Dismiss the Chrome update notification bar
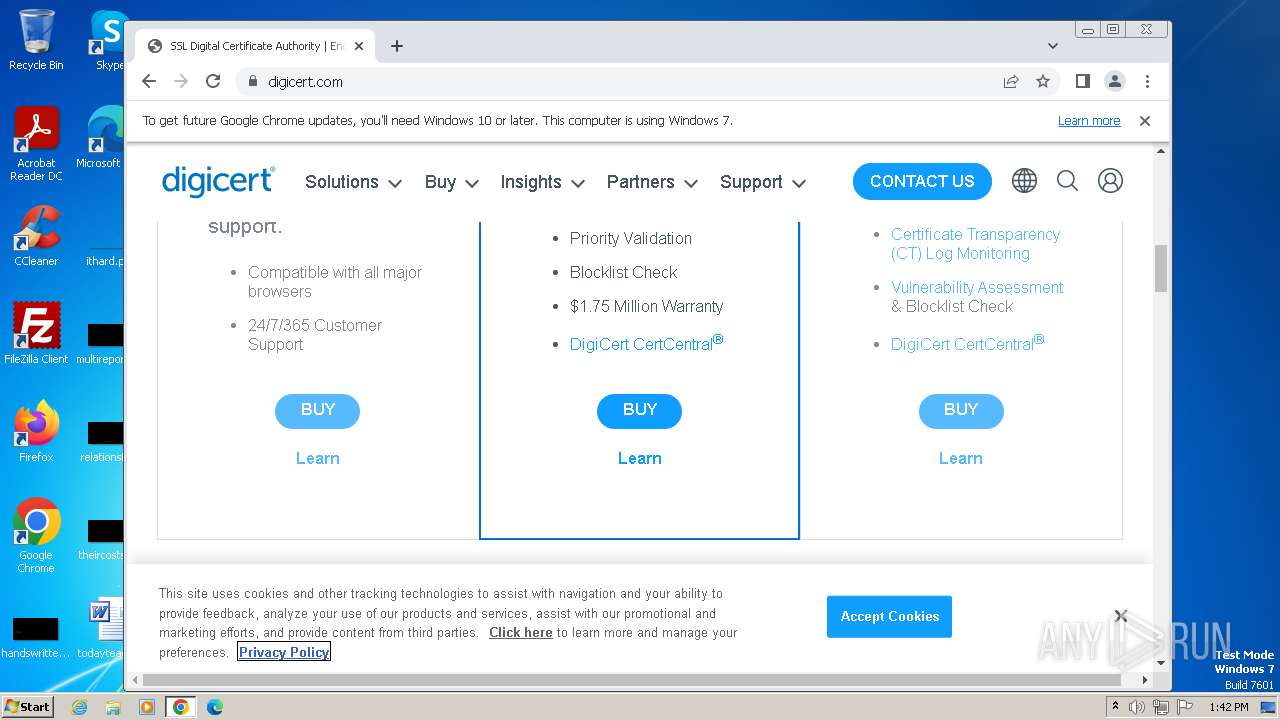The height and width of the screenshot is (720, 1280). coord(1145,120)
